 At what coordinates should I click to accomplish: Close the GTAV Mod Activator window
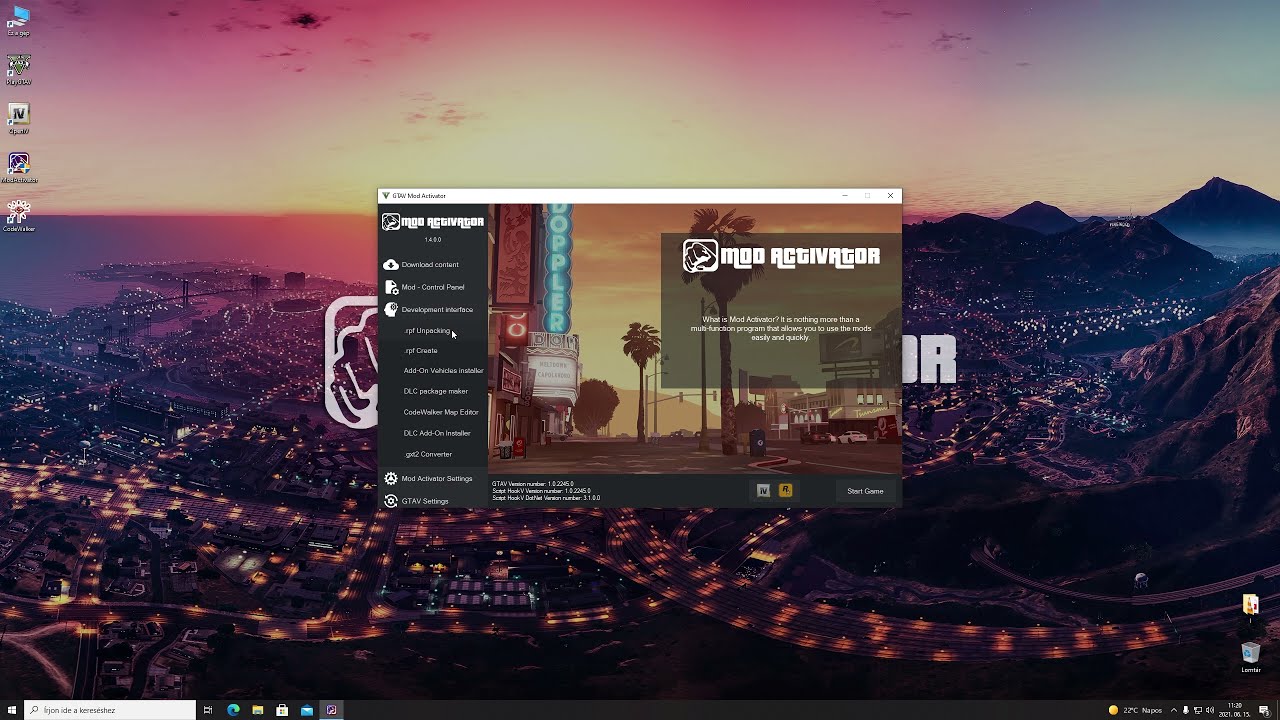pyautogui.click(x=890, y=196)
